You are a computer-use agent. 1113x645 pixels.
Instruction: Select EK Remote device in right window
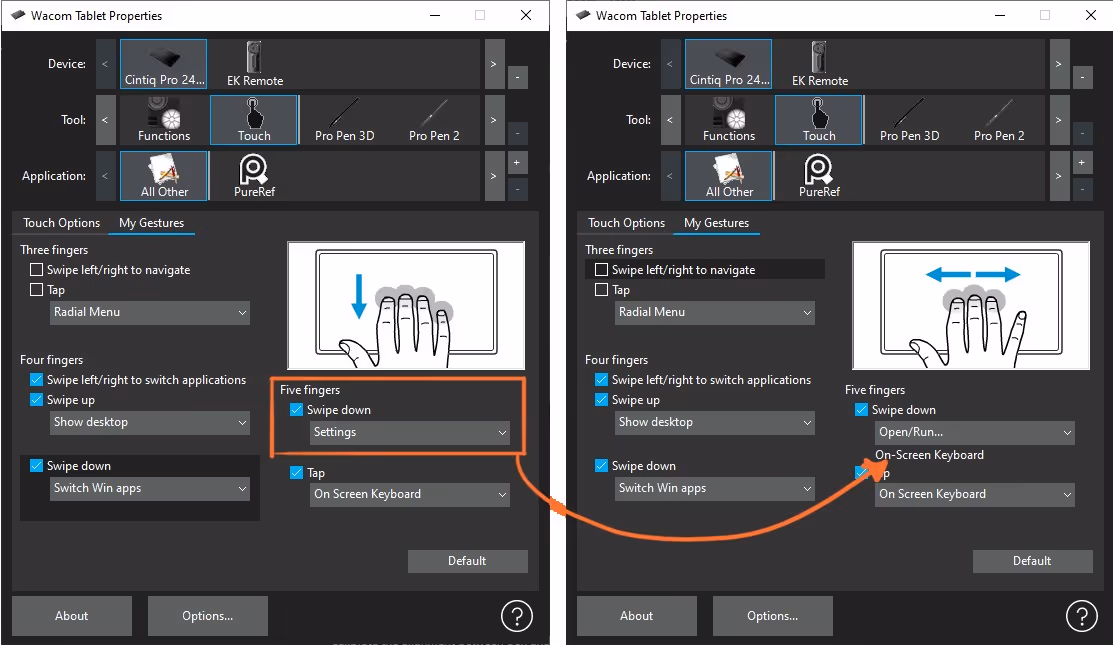[820, 64]
